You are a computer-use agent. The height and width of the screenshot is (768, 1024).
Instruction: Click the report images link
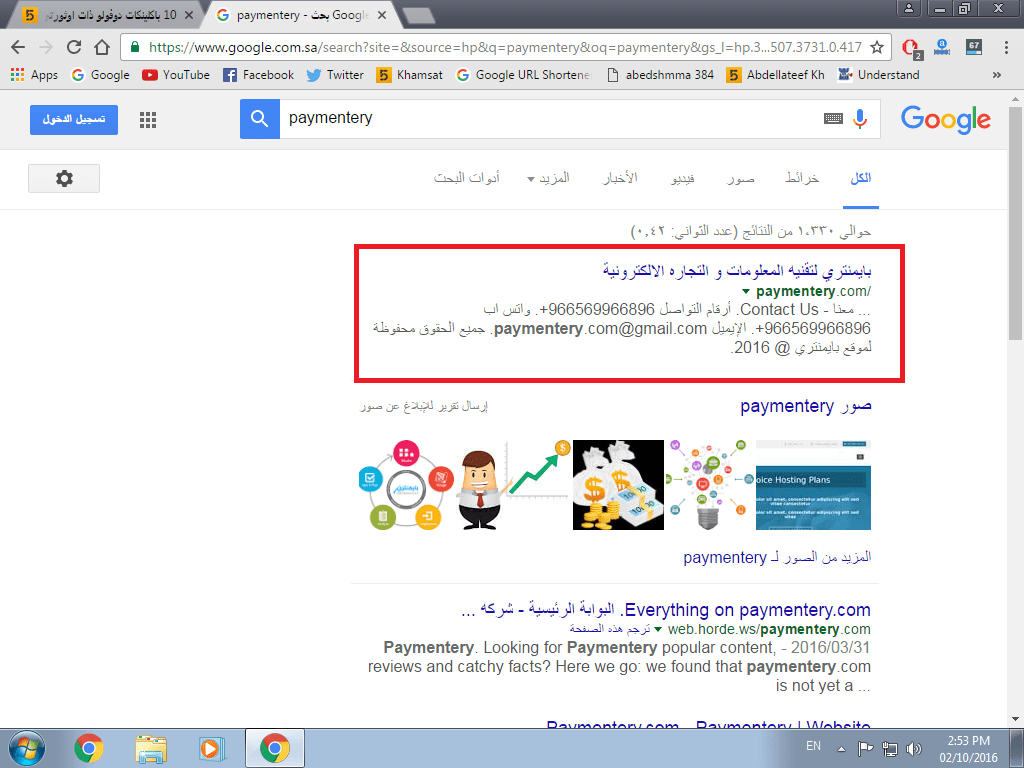click(x=424, y=406)
